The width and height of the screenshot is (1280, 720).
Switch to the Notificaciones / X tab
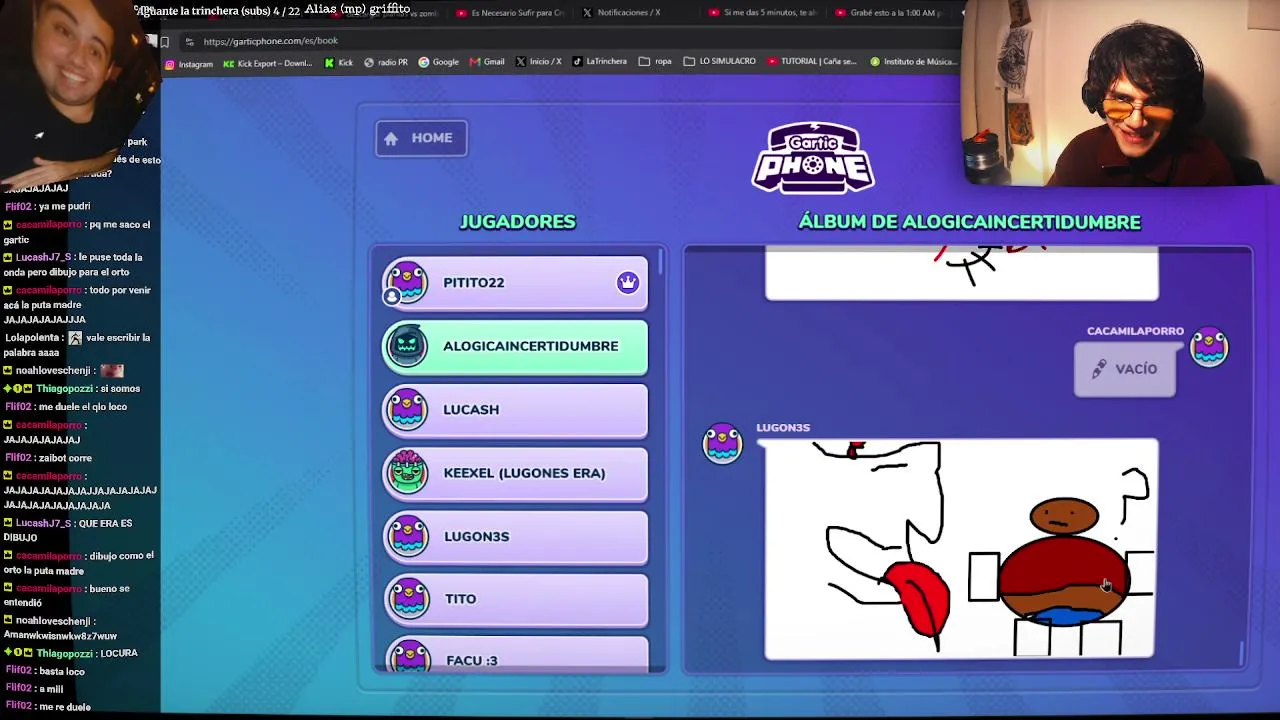621,13
